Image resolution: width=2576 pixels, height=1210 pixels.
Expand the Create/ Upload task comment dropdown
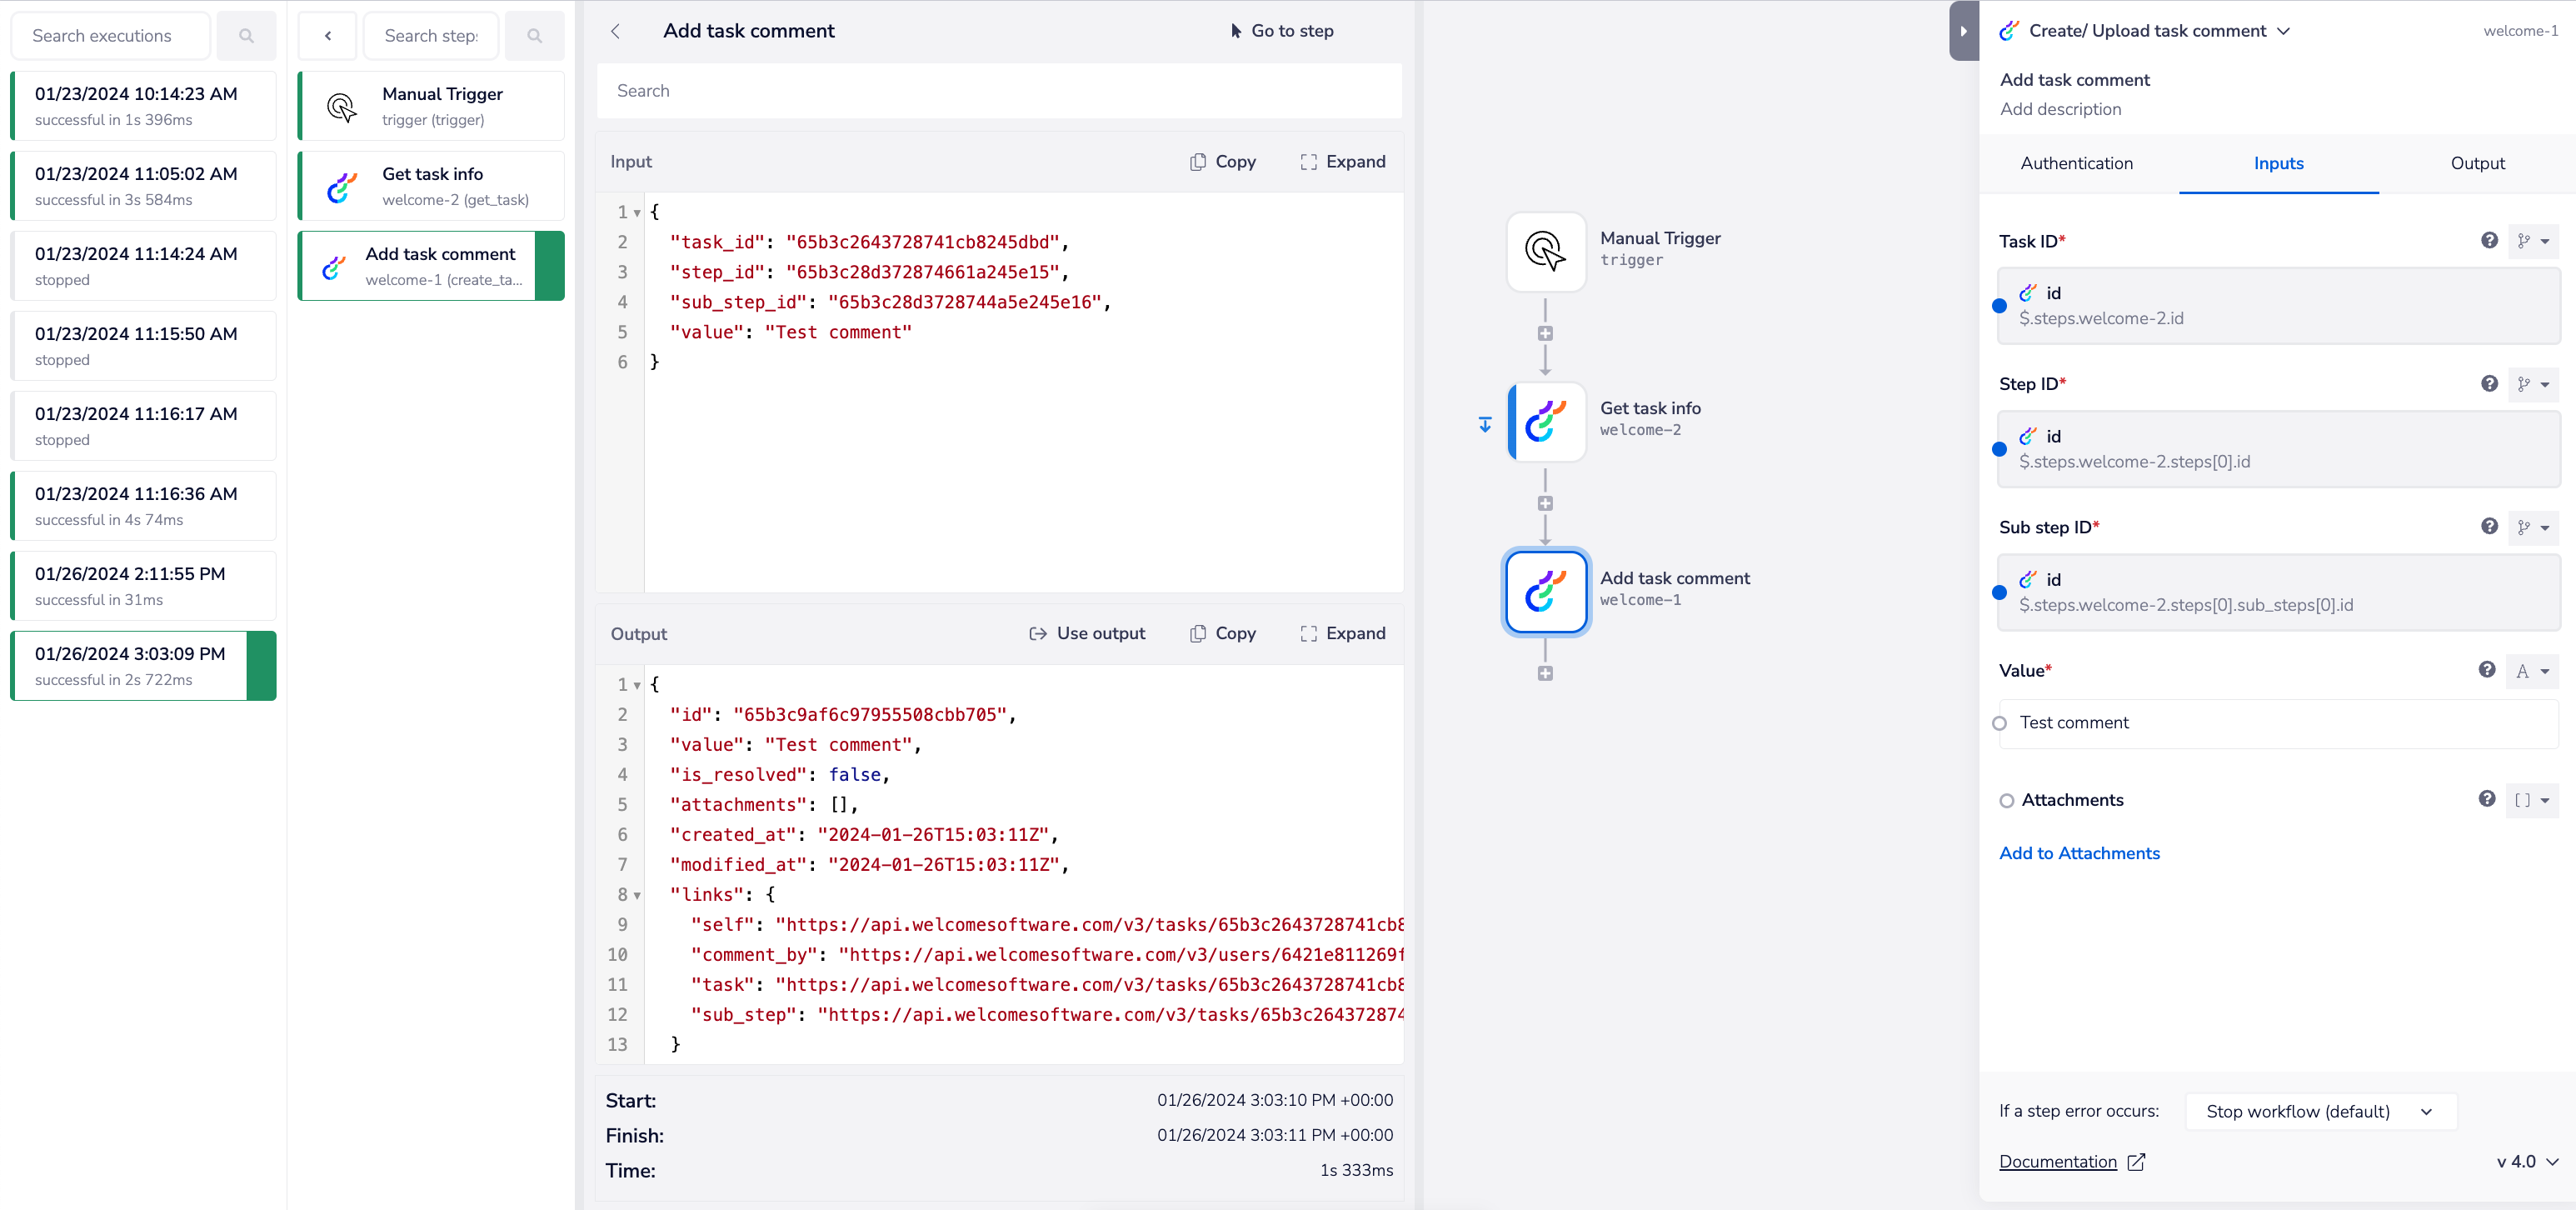pyautogui.click(x=2283, y=31)
